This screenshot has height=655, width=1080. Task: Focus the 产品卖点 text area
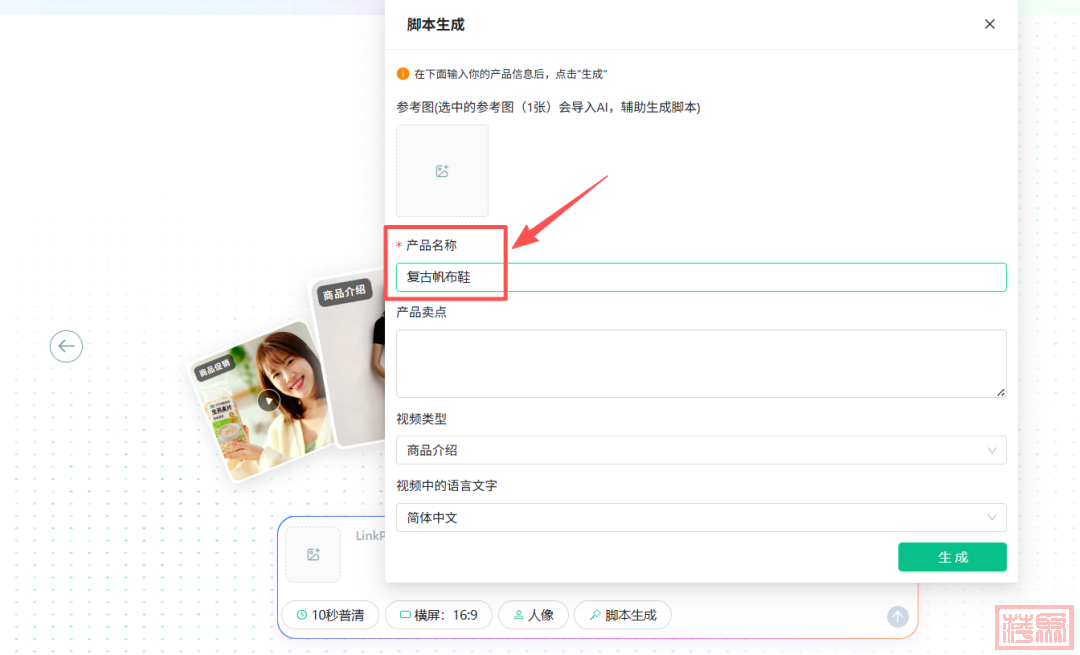(700, 363)
